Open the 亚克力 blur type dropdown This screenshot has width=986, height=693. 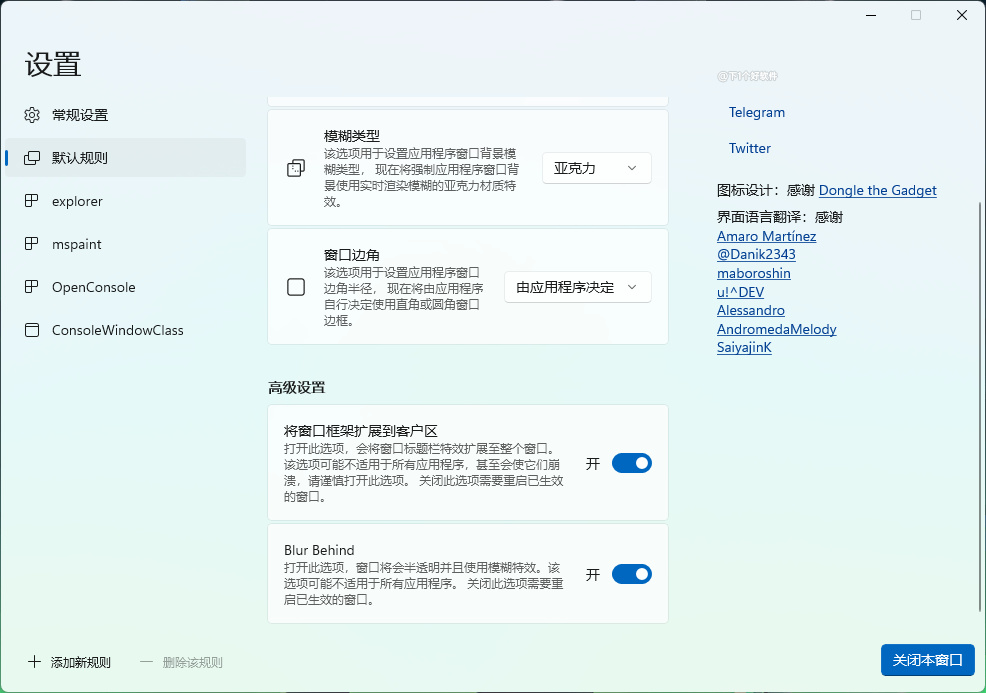(596, 168)
